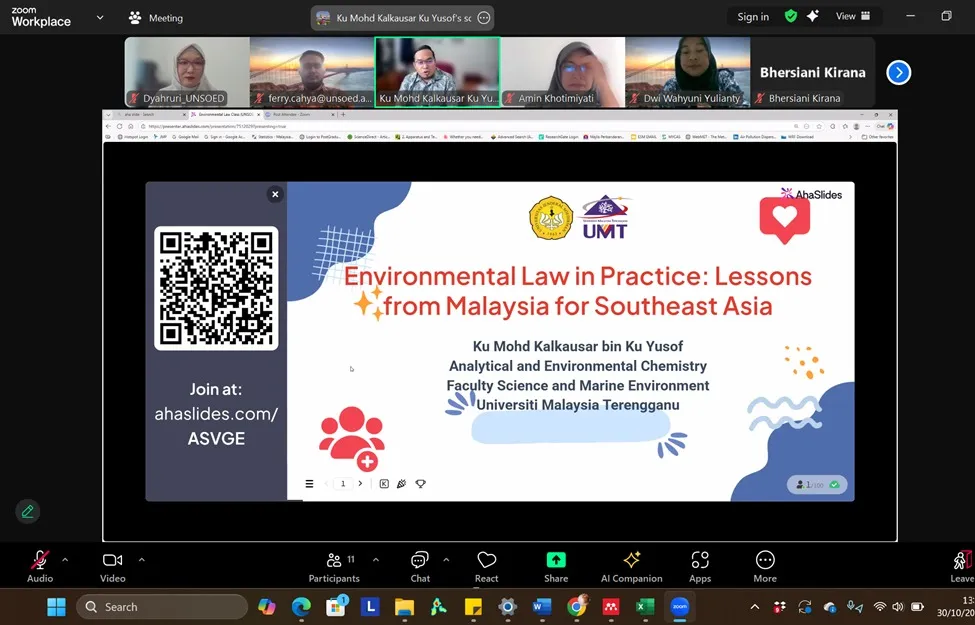The height and width of the screenshot is (625, 975).
Task: Show next participants in gallery strip
Action: click(x=898, y=72)
